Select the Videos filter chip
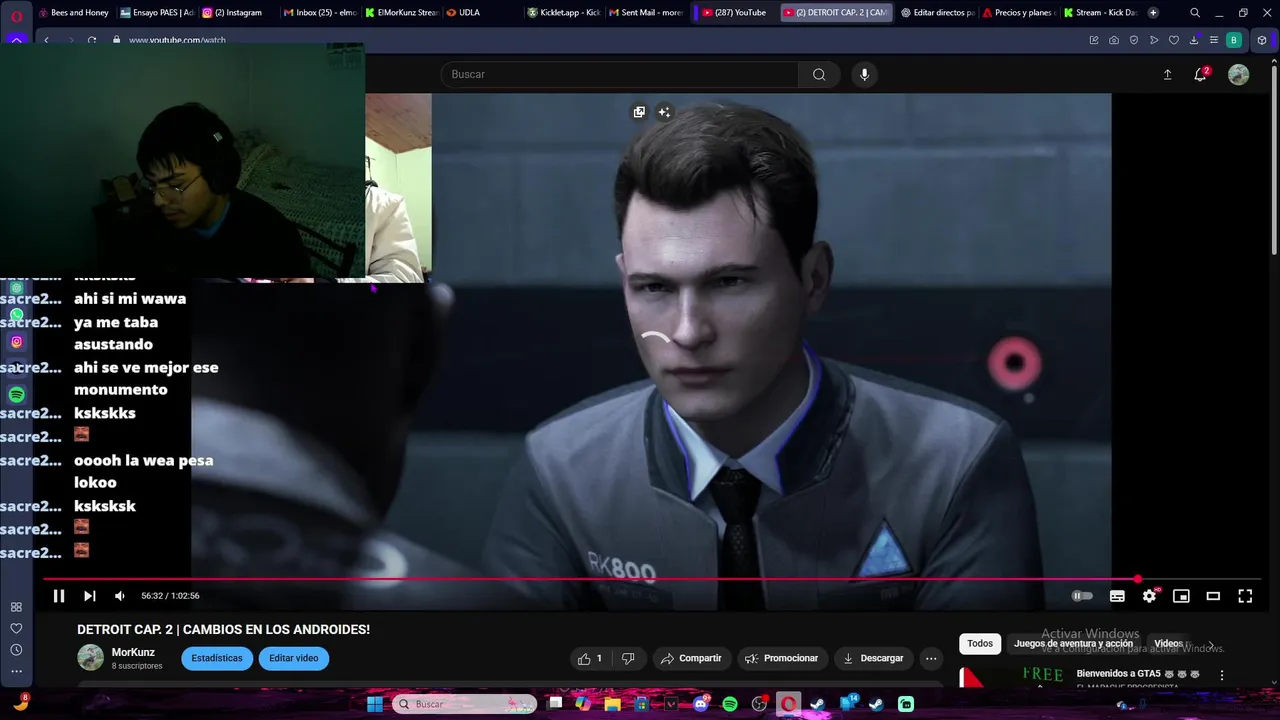 point(1168,644)
